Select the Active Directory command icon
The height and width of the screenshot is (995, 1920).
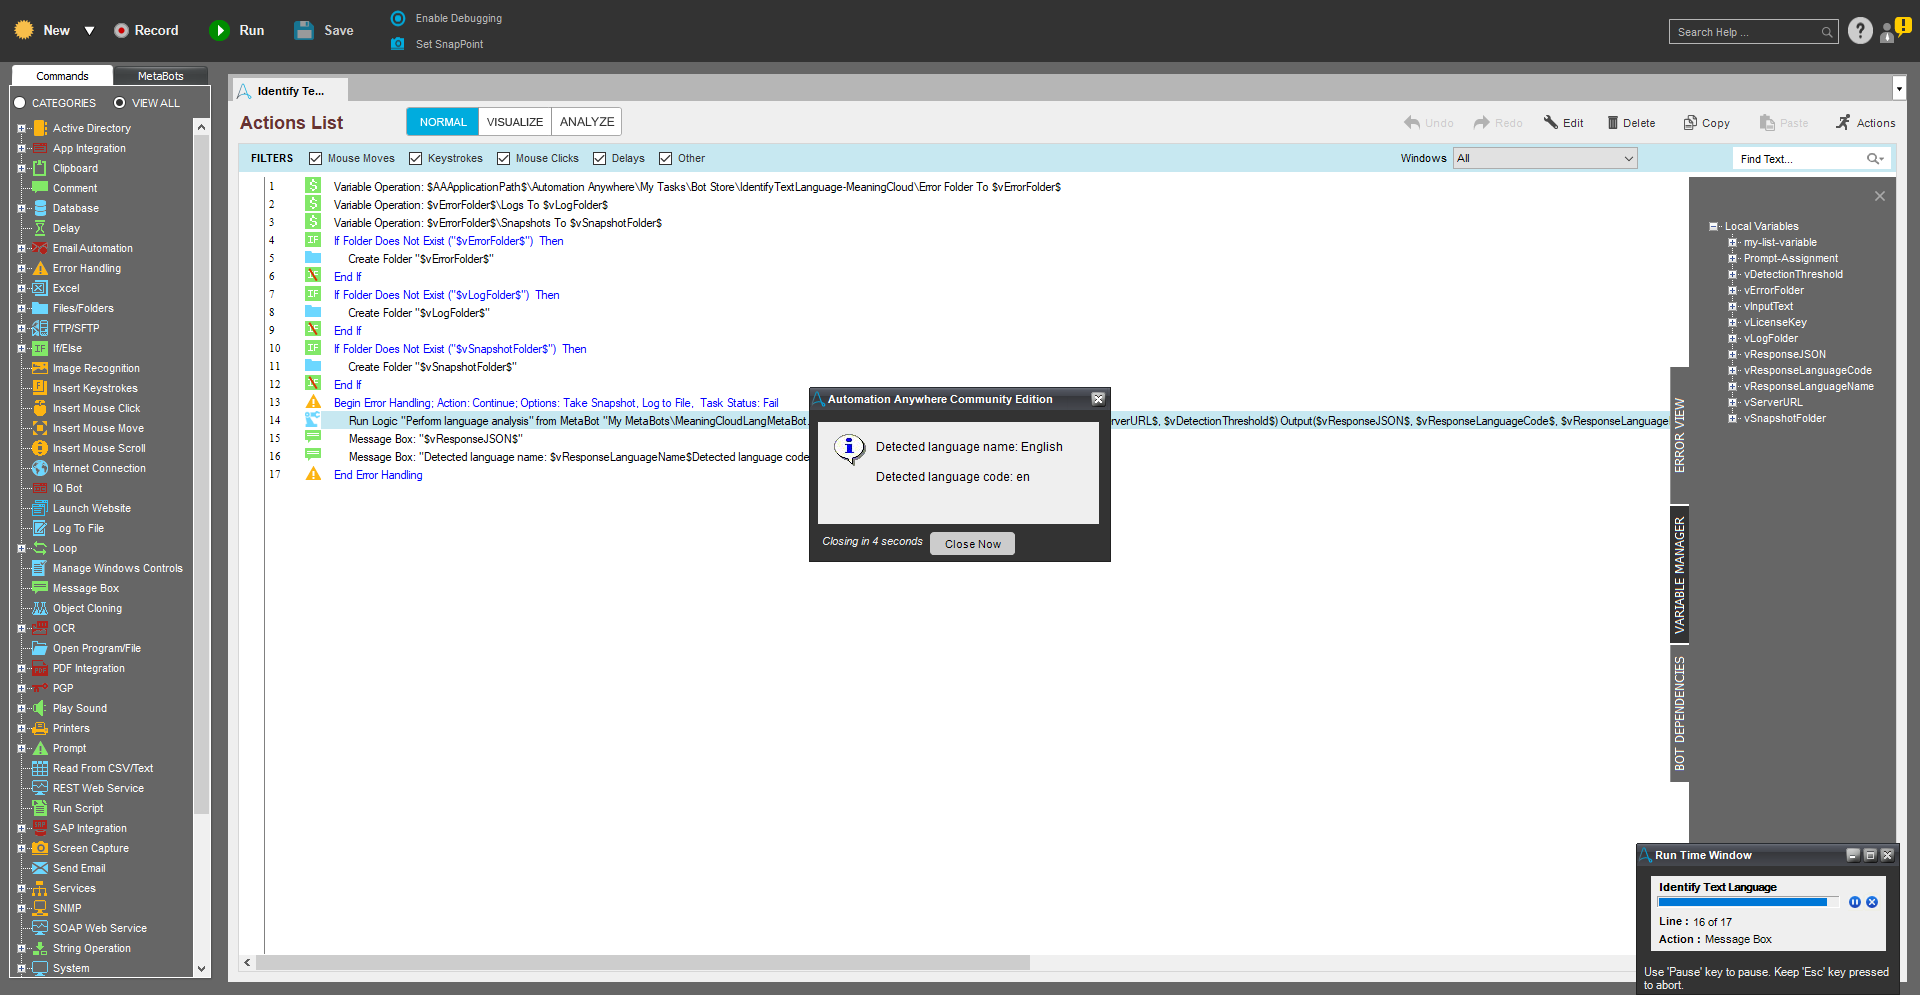(40, 128)
